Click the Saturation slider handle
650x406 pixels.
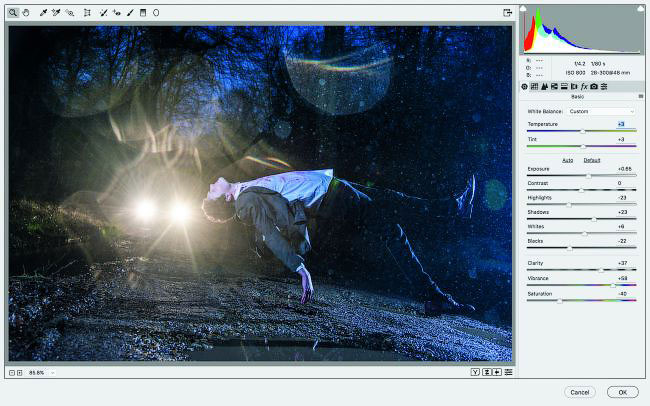(559, 301)
